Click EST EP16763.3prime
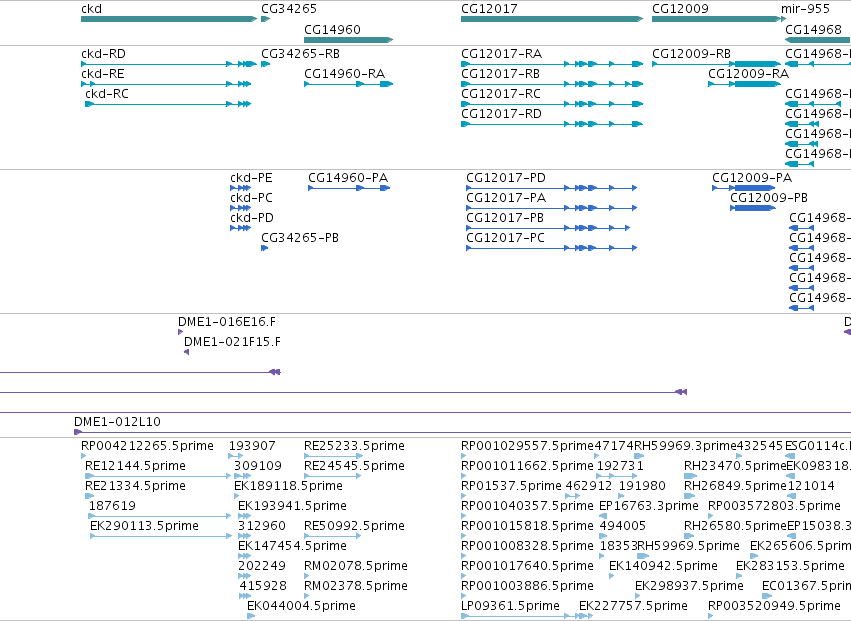The width and height of the screenshot is (851, 621). tap(649, 506)
